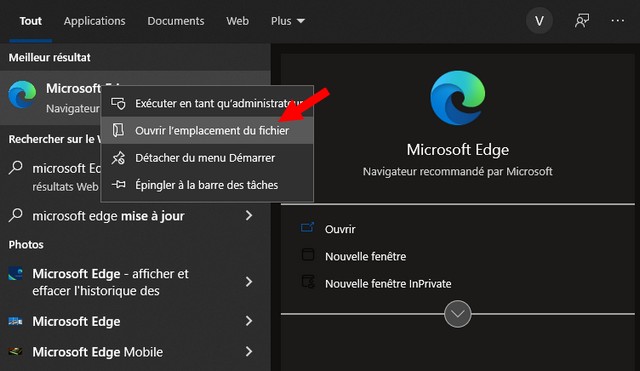The height and width of the screenshot is (371, 640).
Task: Click the Edge icon in best result
Action: point(22,94)
